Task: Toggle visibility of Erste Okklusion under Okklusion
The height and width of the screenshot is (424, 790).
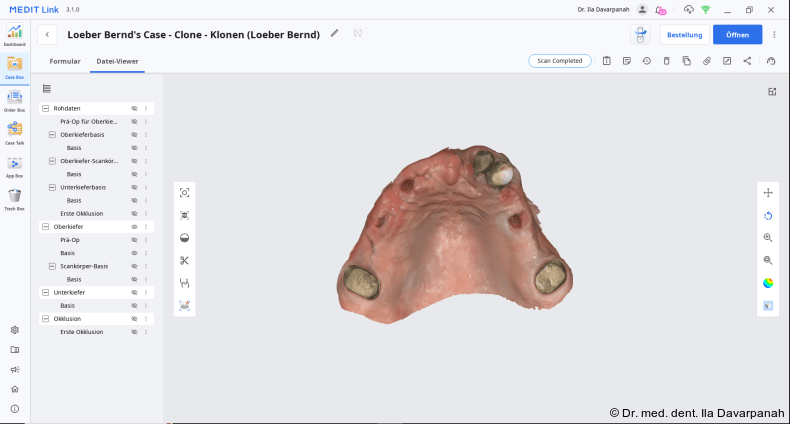Action: tap(134, 332)
